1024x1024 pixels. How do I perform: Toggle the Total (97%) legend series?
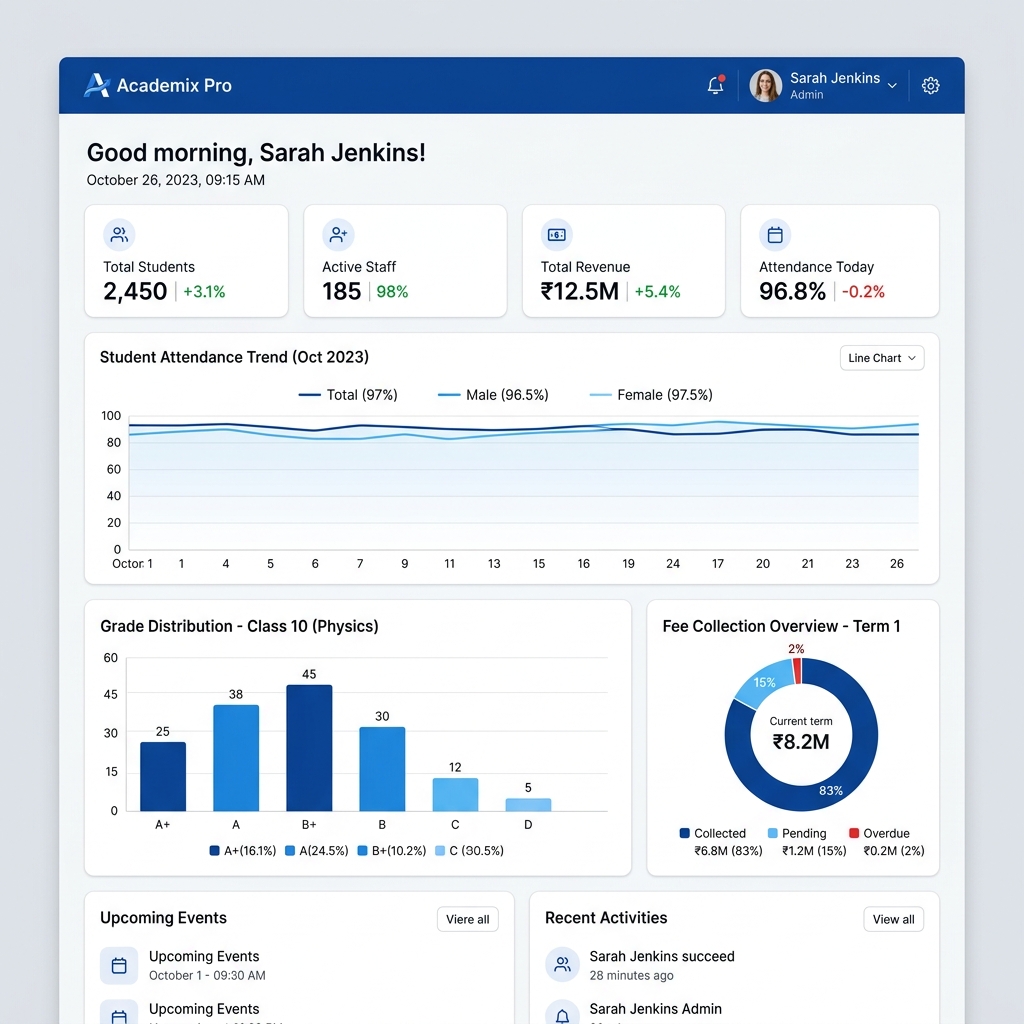pyautogui.click(x=348, y=394)
